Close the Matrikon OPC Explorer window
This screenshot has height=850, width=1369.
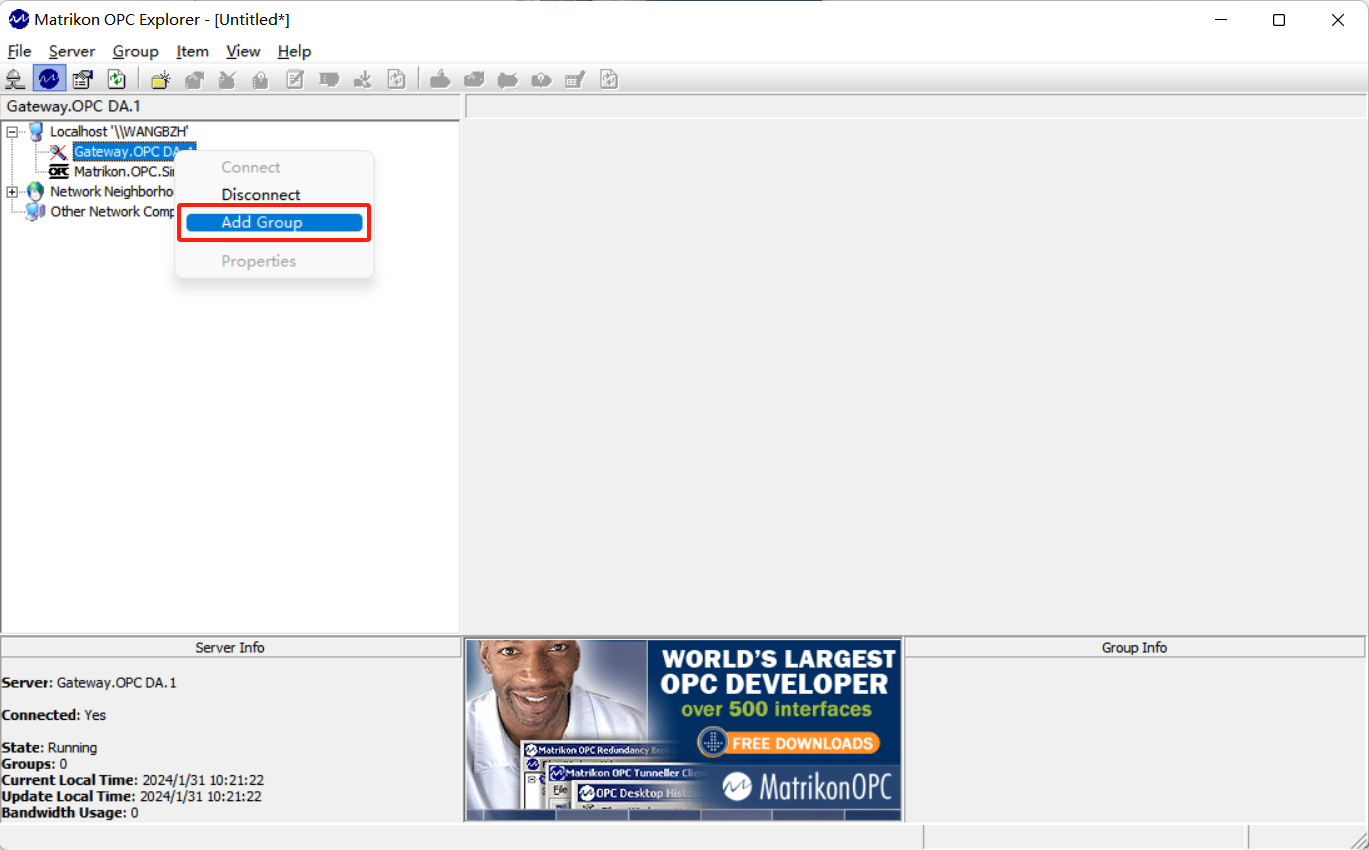tap(1338, 20)
